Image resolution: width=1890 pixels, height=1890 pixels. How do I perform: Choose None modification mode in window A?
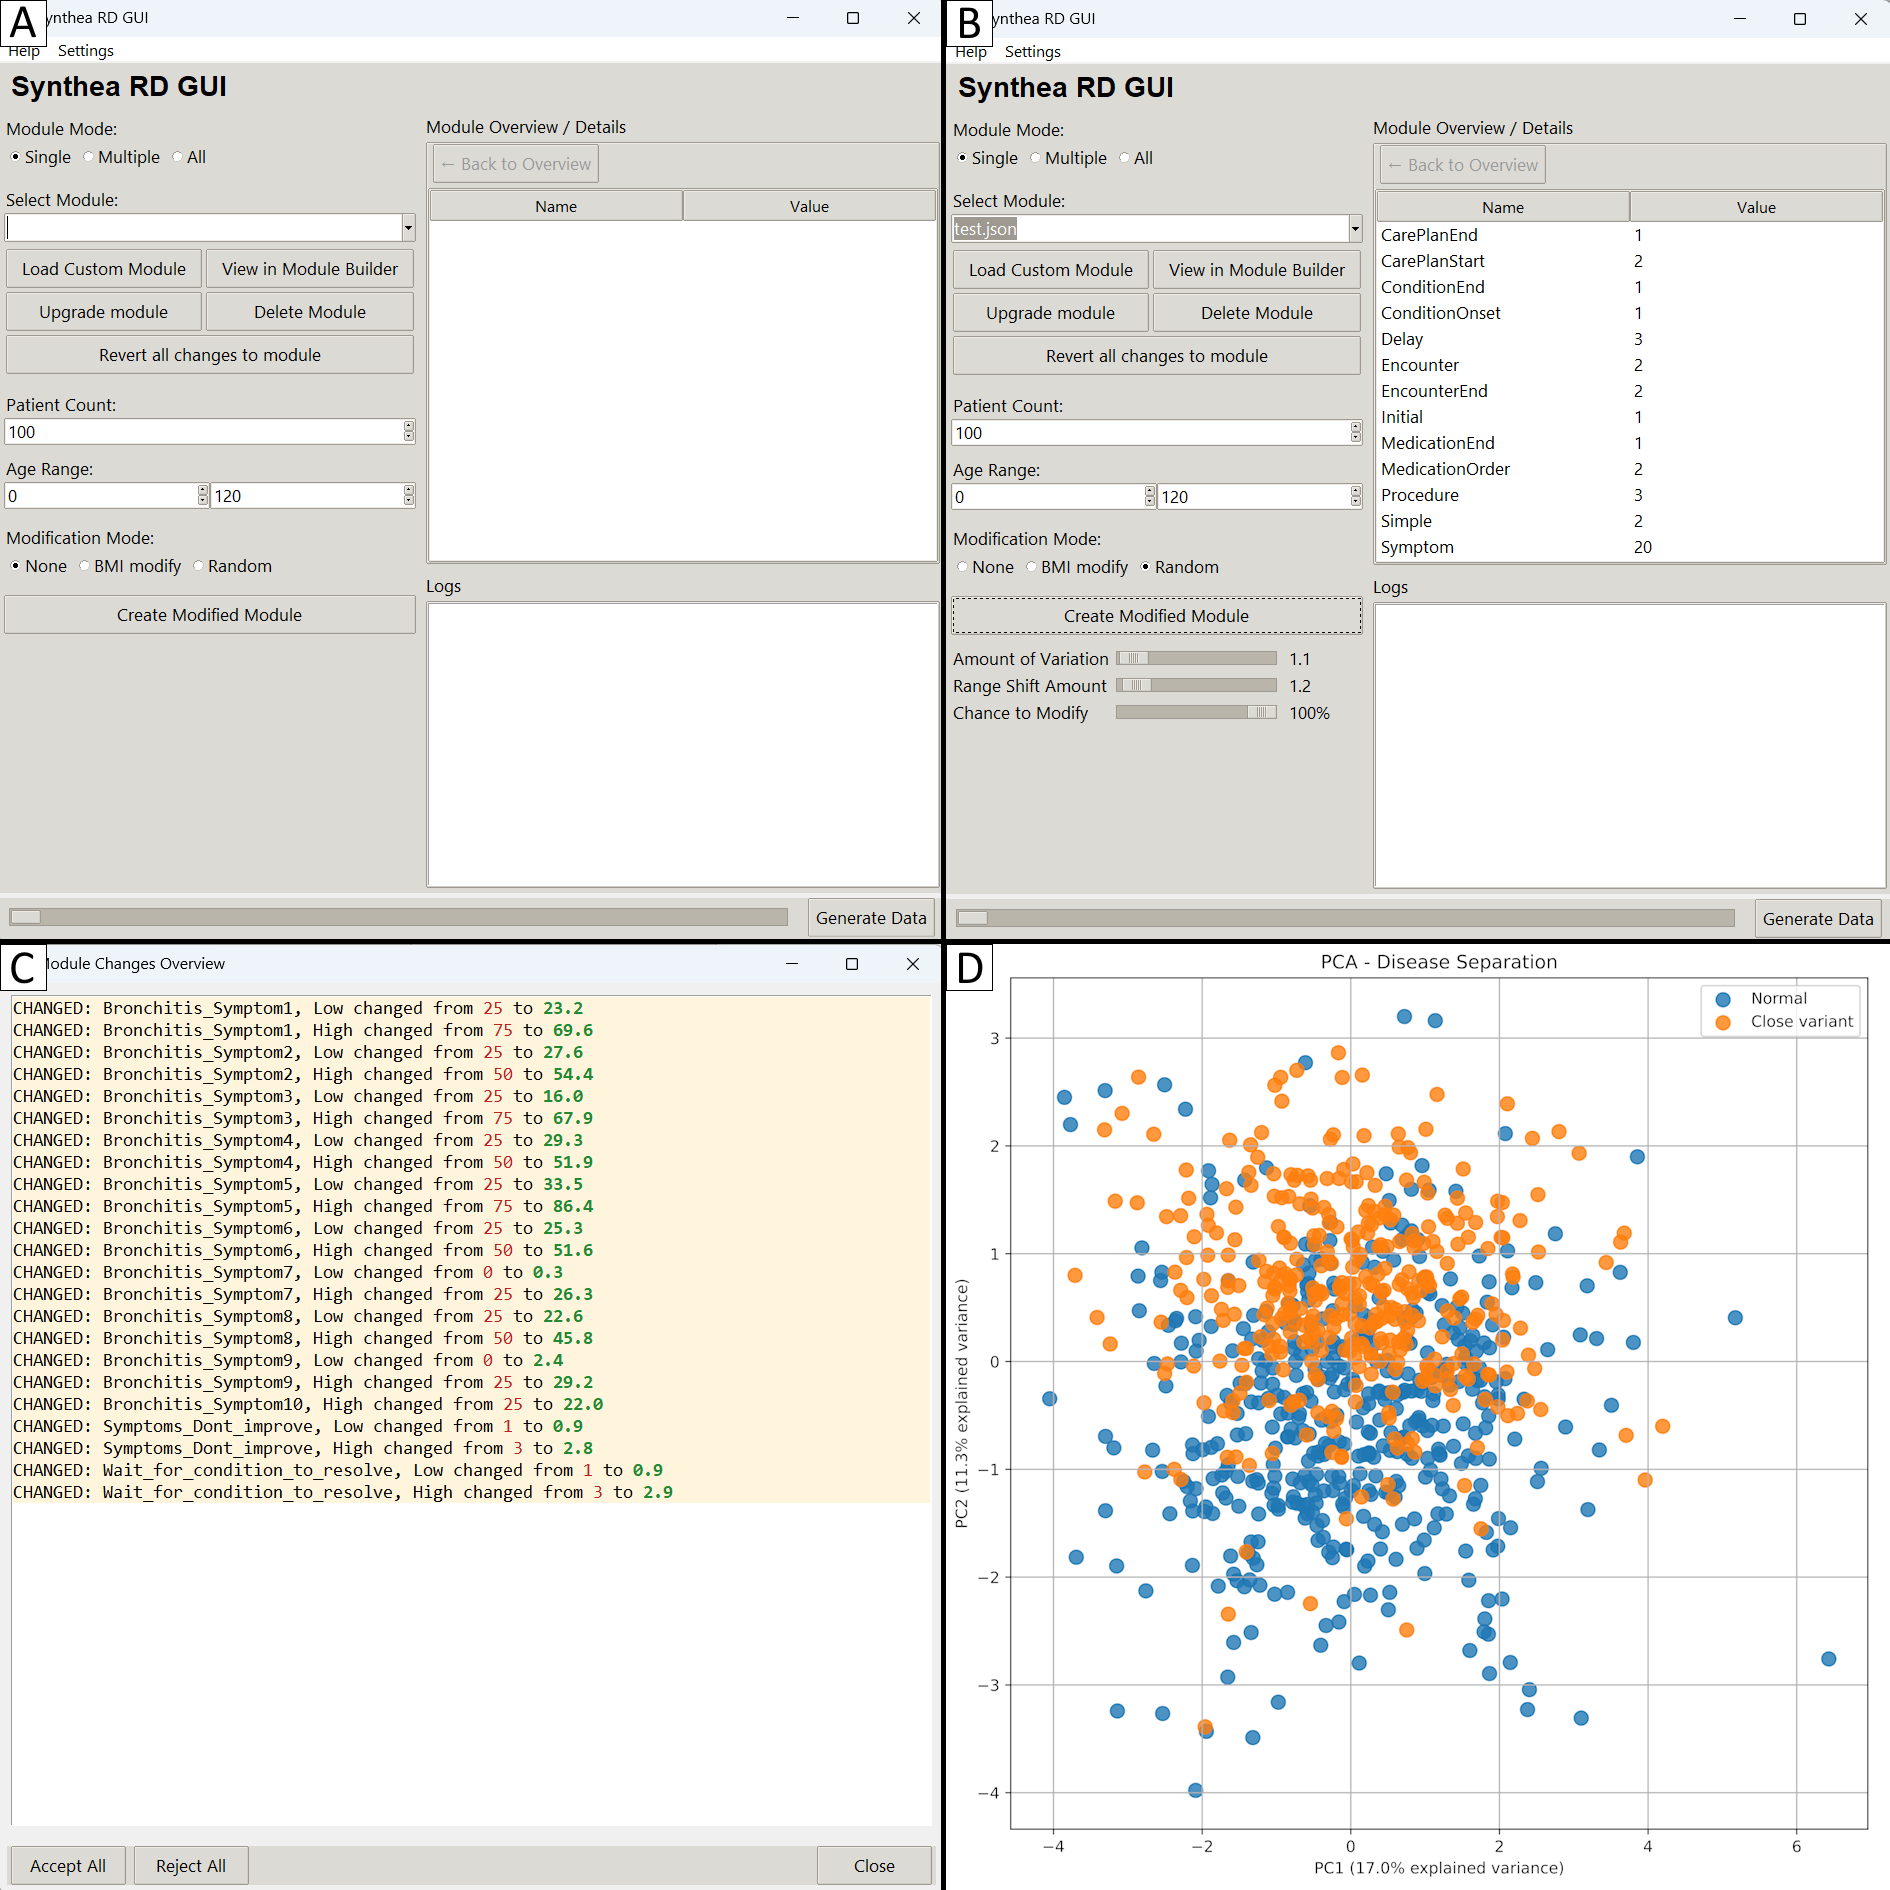click(x=39, y=566)
